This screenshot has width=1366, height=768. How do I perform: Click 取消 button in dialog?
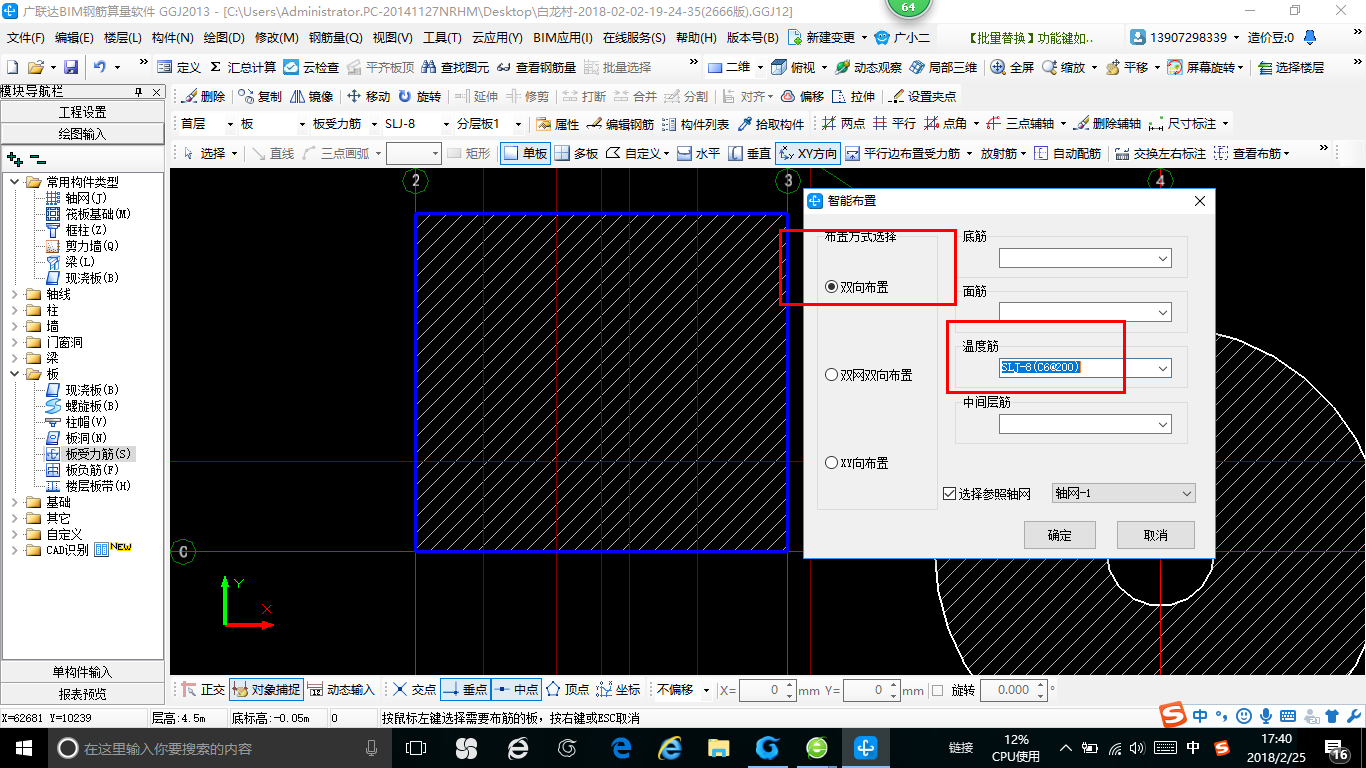click(x=1155, y=535)
